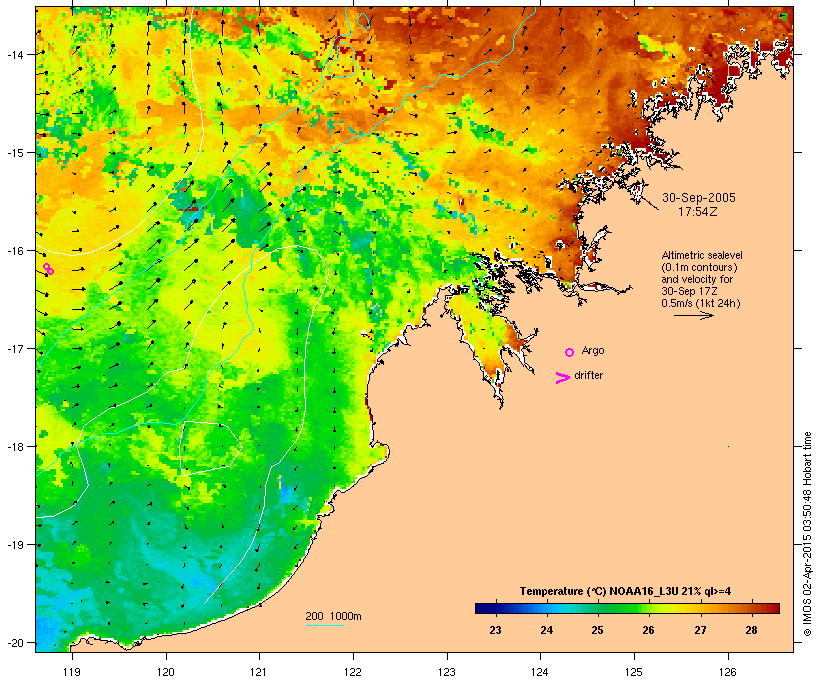This screenshot has height=680, width=820.
Task: Click the longitude axis label 119
Action: pyautogui.click(x=72, y=672)
